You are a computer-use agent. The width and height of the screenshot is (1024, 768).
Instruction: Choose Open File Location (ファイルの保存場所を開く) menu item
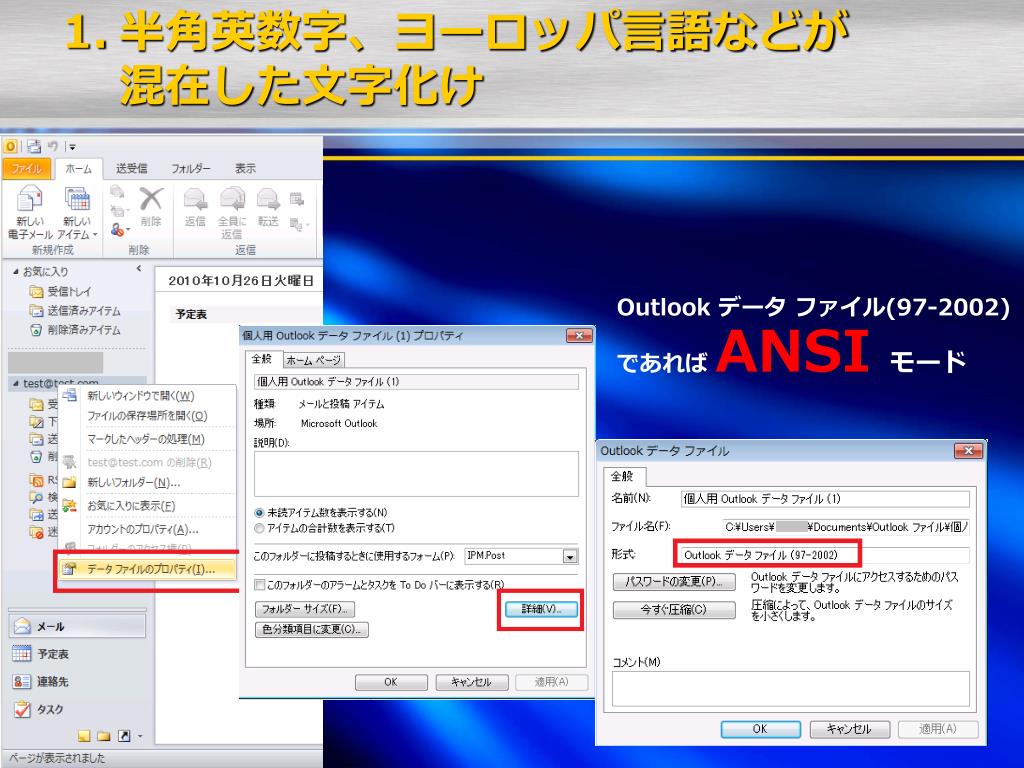147,416
